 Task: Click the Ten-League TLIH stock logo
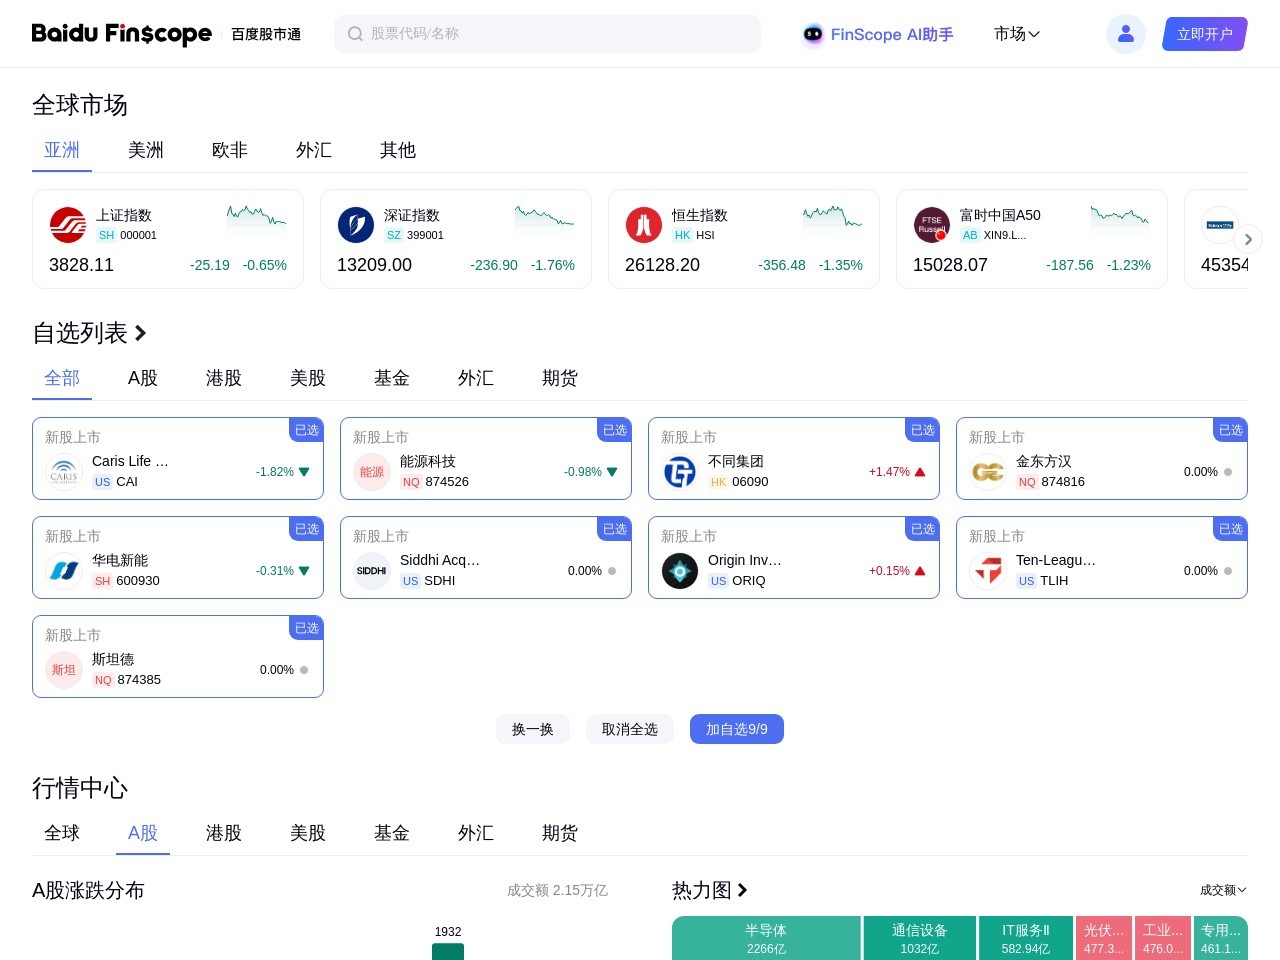[x=988, y=571]
